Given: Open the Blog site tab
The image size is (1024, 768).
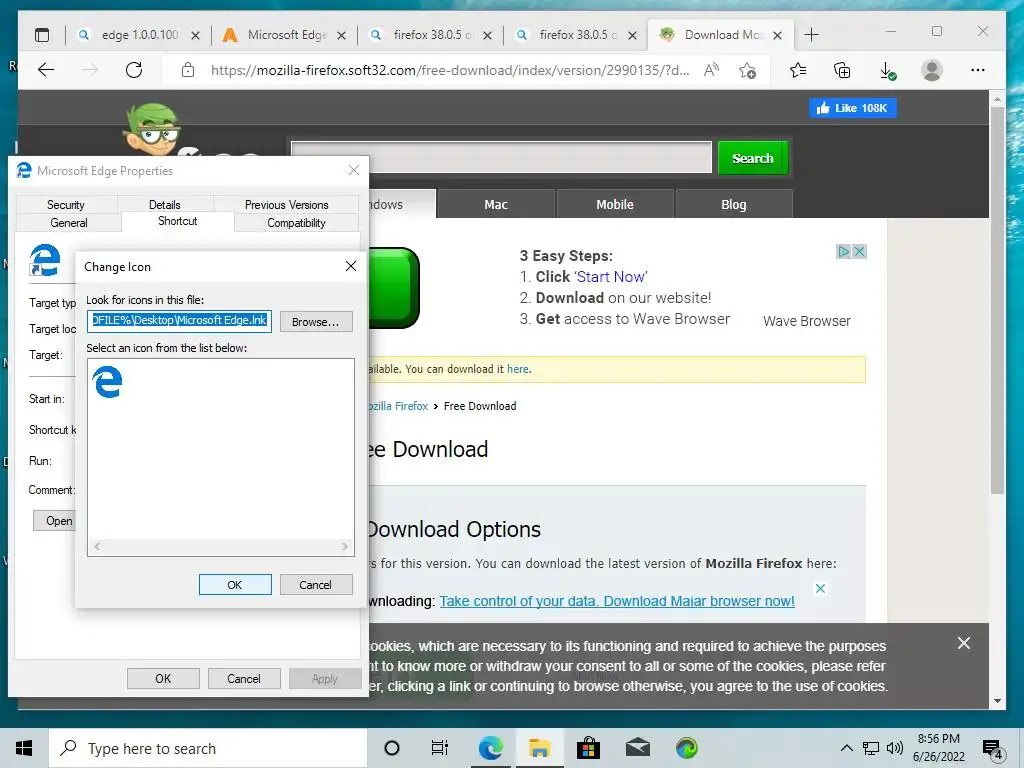Looking at the screenshot, I should (733, 204).
